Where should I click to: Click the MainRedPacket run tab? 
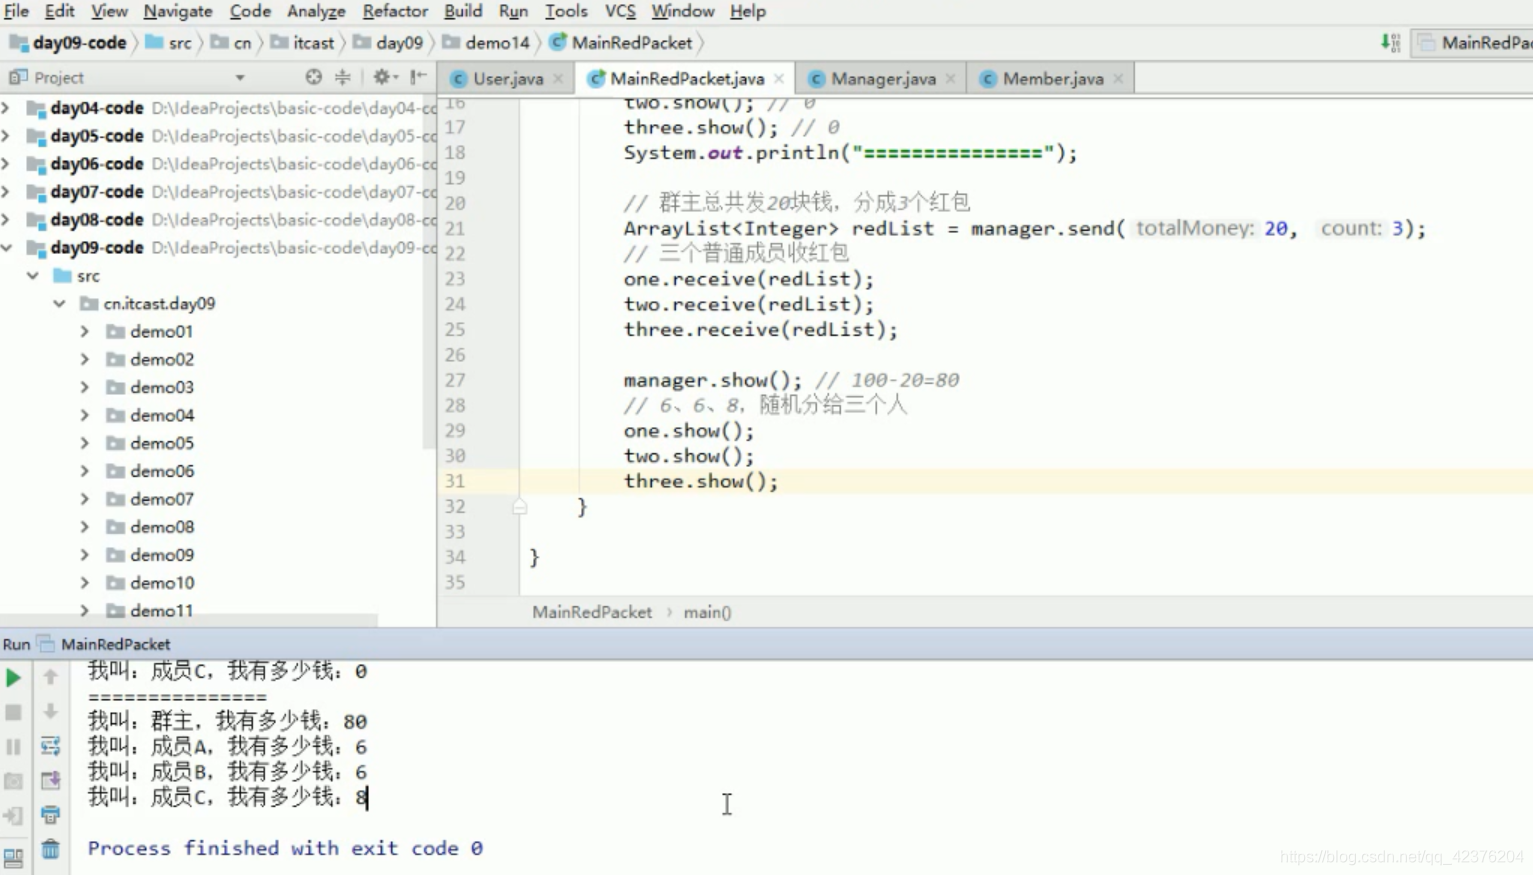[104, 644]
